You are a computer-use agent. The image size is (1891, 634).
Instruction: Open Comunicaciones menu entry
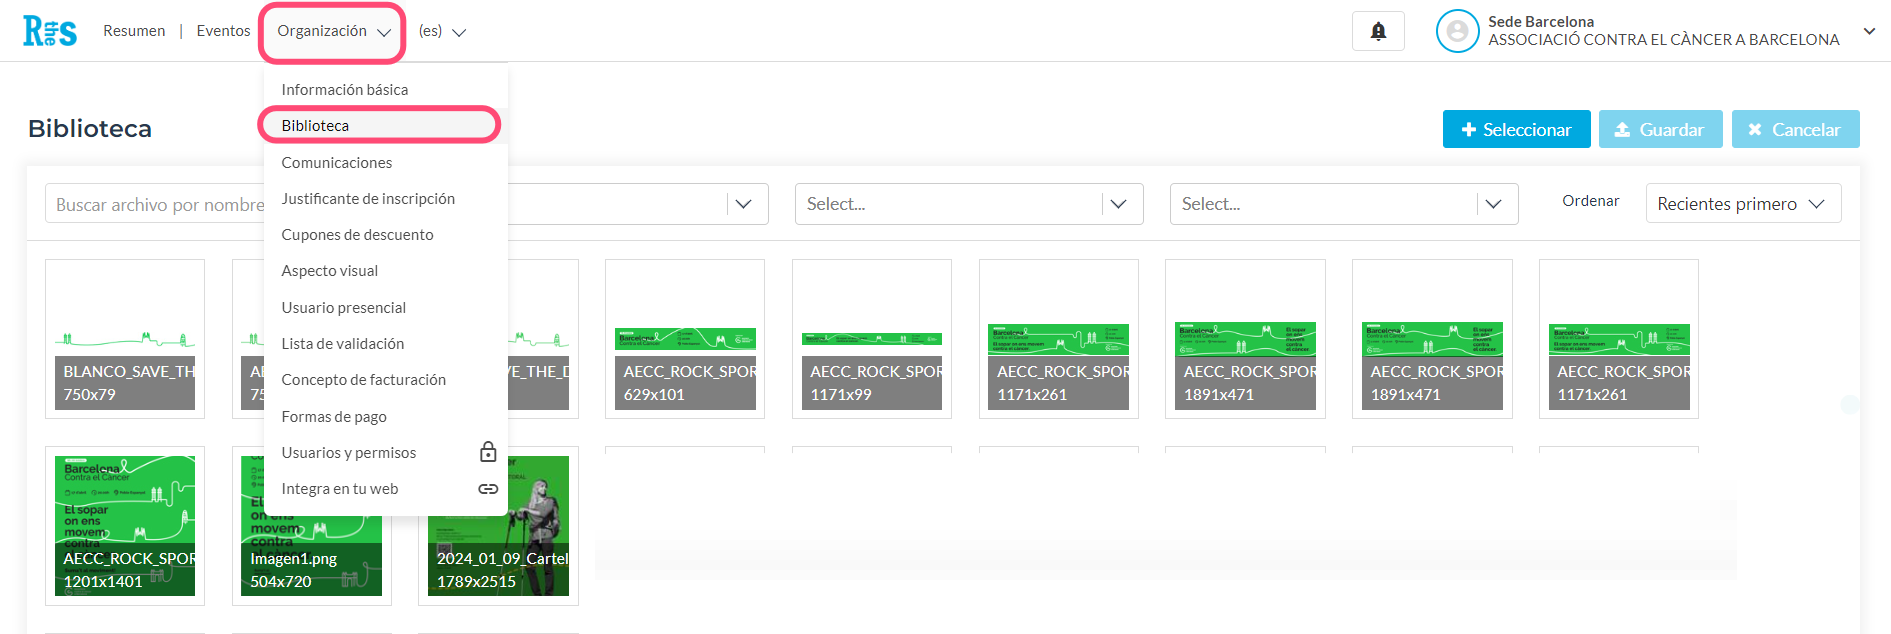tap(386, 162)
